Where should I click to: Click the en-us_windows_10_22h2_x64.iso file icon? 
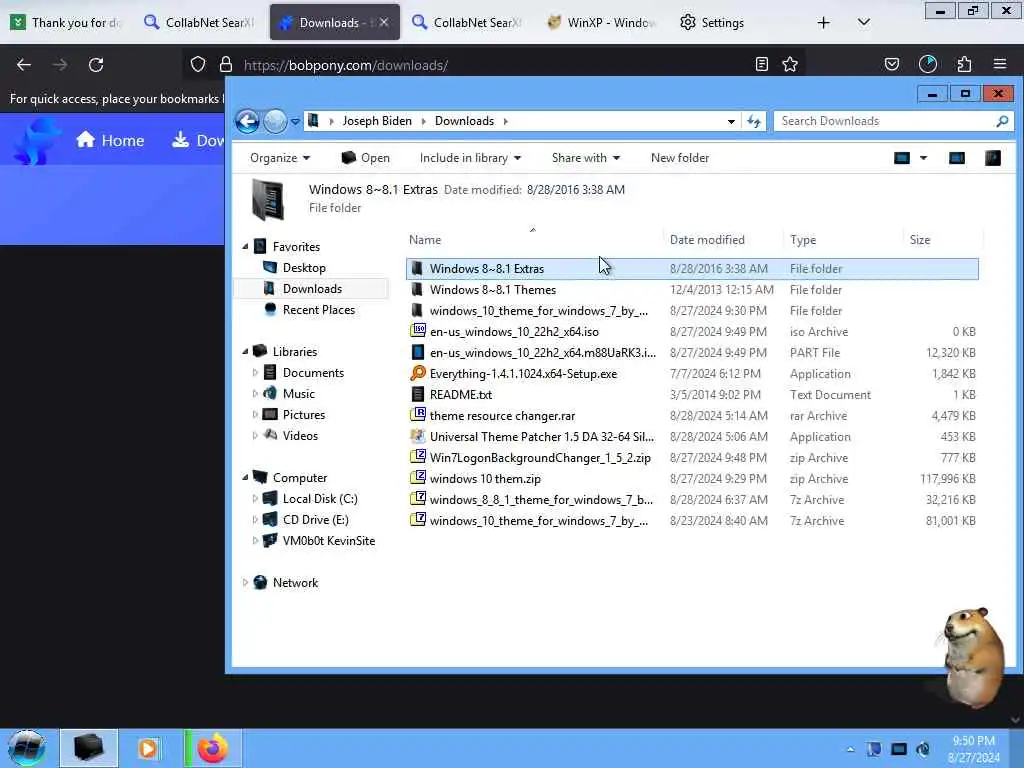pyautogui.click(x=418, y=331)
